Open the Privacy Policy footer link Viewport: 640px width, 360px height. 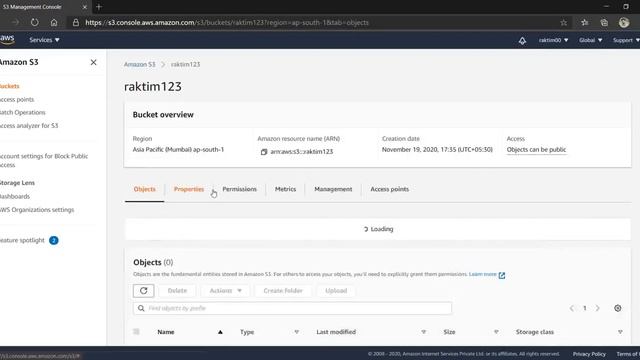coord(589,354)
